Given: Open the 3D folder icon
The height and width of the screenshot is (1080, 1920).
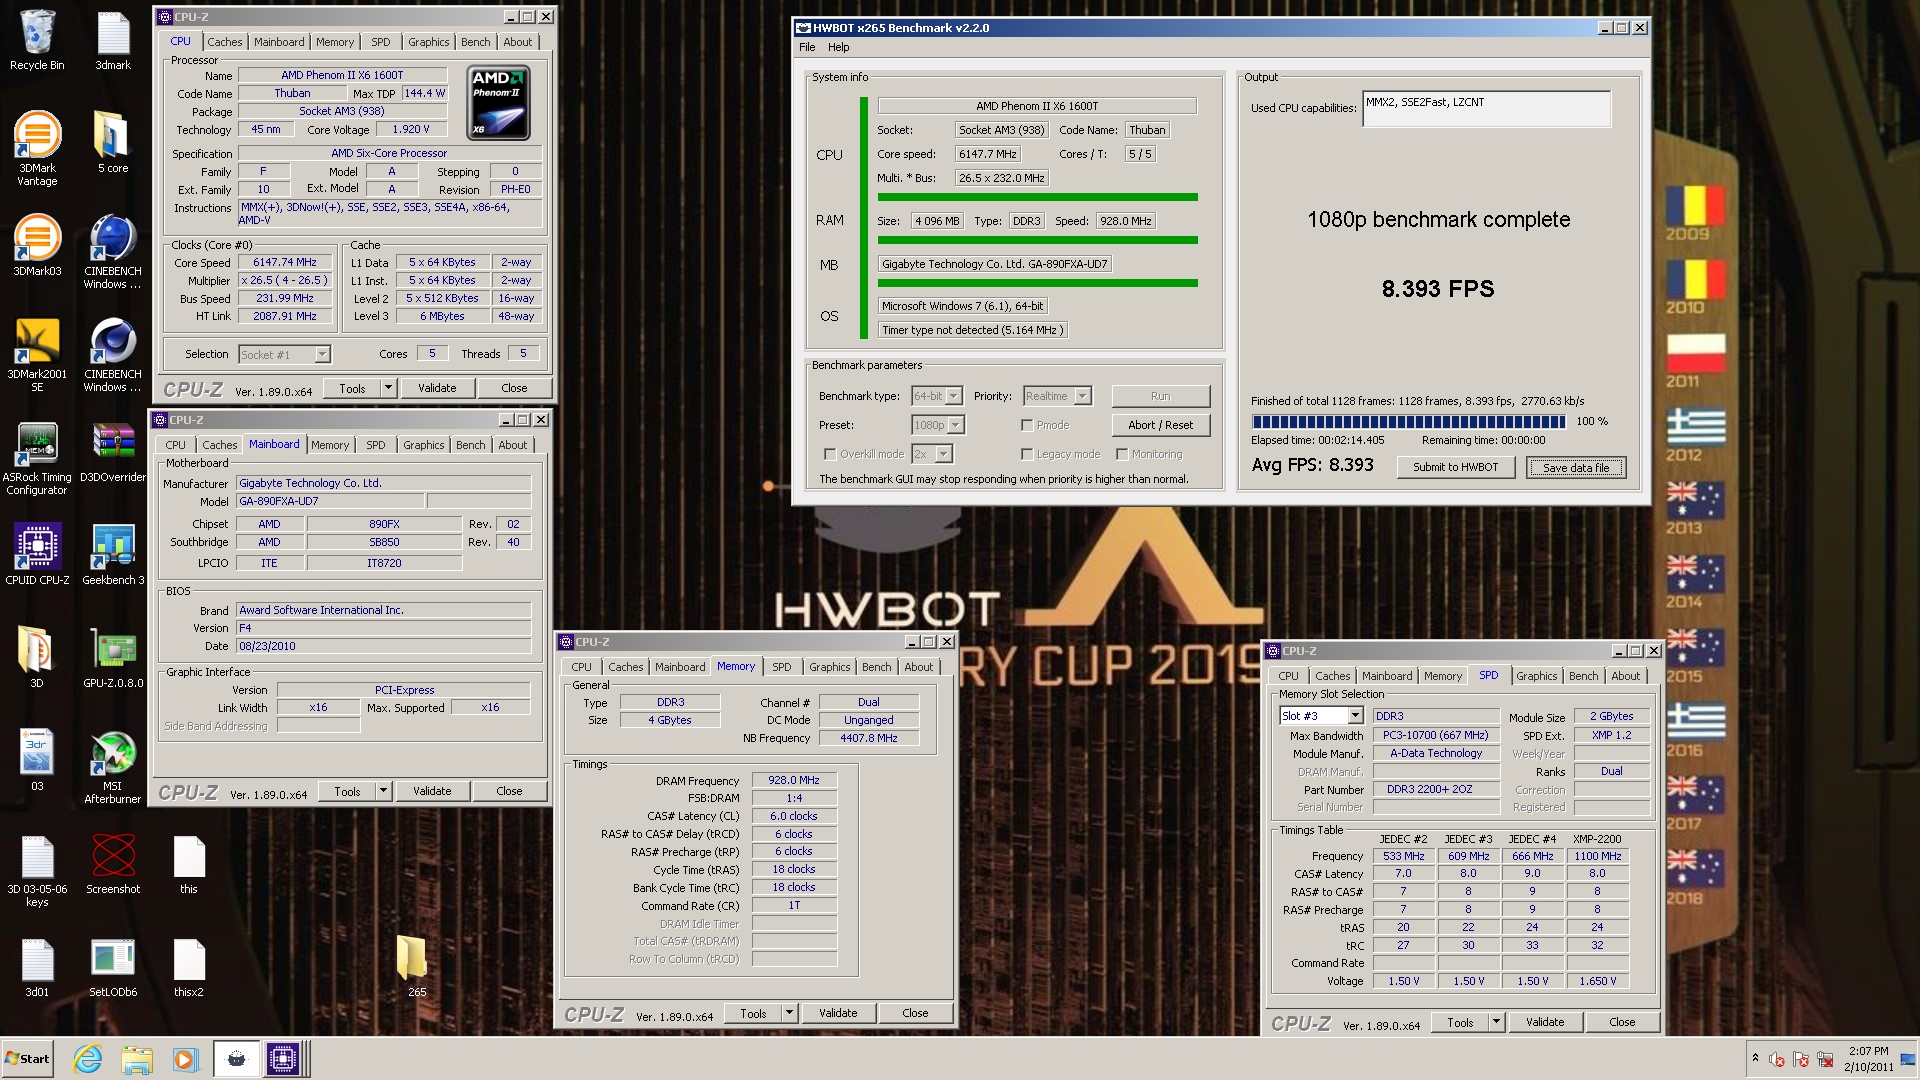Looking at the screenshot, I should click(x=37, y=657).
